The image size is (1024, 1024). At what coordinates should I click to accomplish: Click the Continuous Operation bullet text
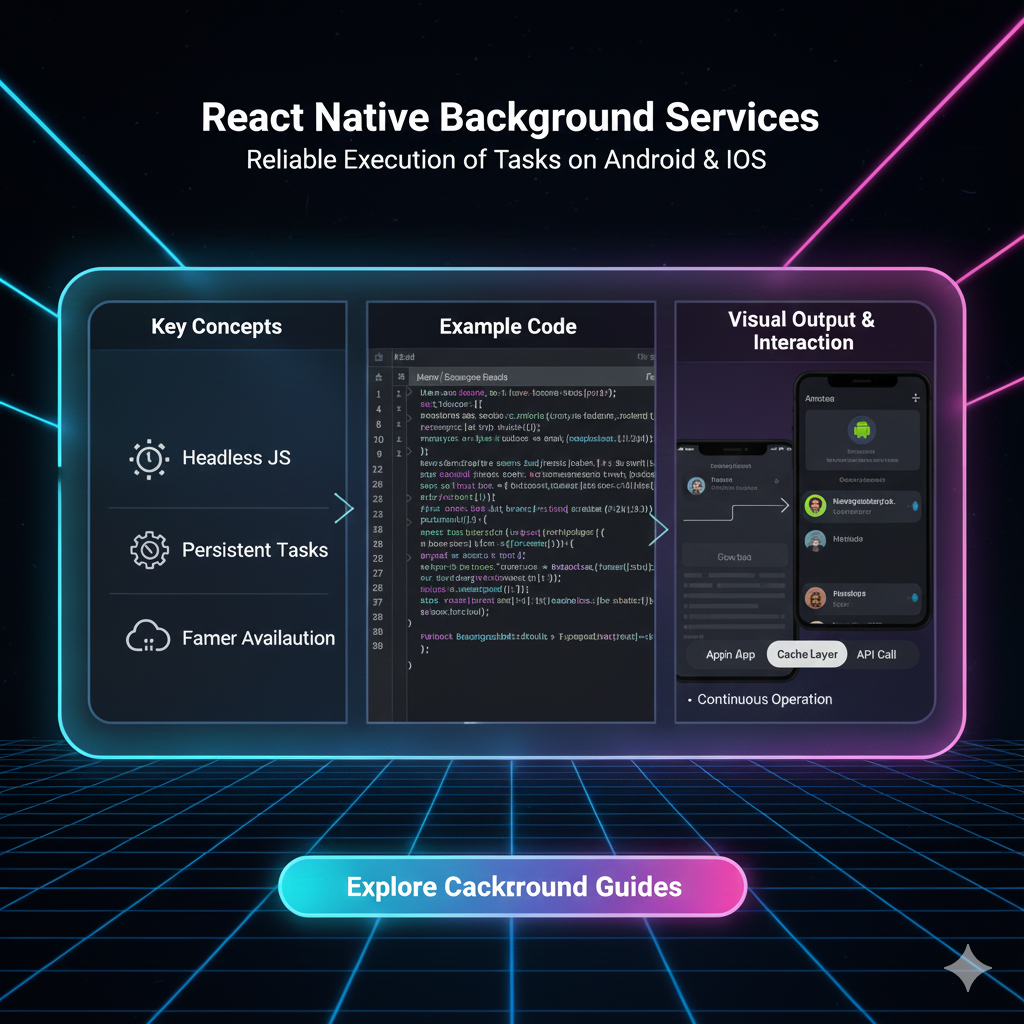(764, 699)
